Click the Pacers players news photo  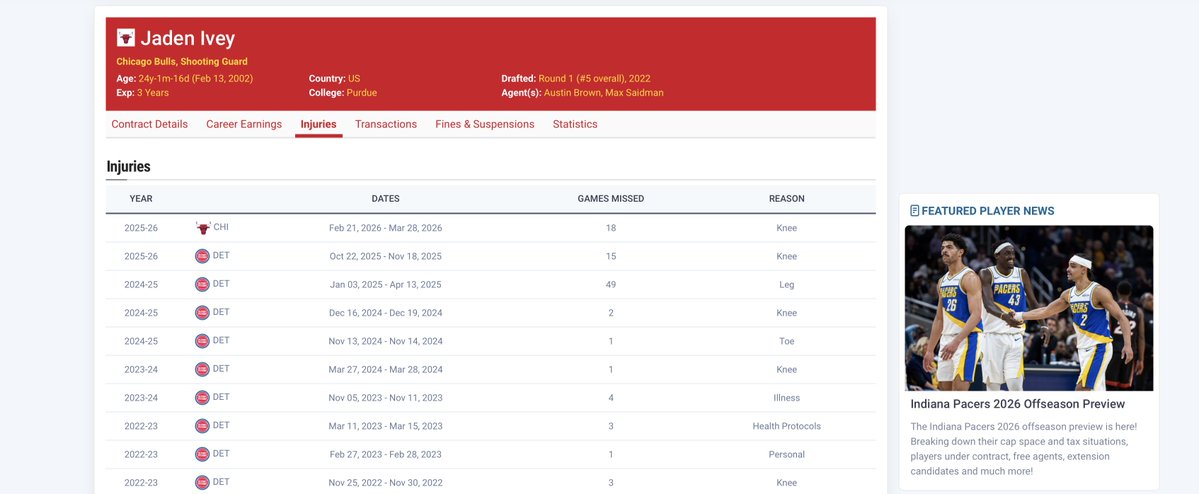1029,308
